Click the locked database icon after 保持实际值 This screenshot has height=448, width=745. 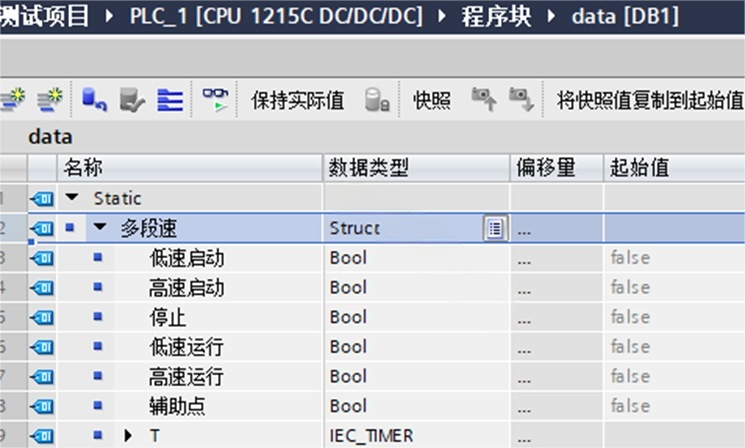(x=377, y=100)
